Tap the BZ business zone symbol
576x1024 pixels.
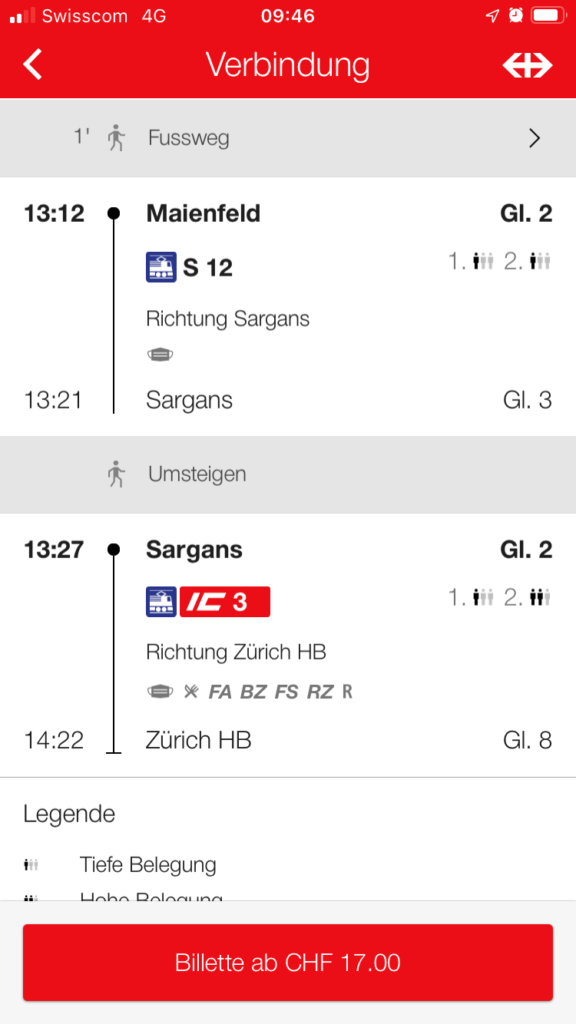pos(253,692)
